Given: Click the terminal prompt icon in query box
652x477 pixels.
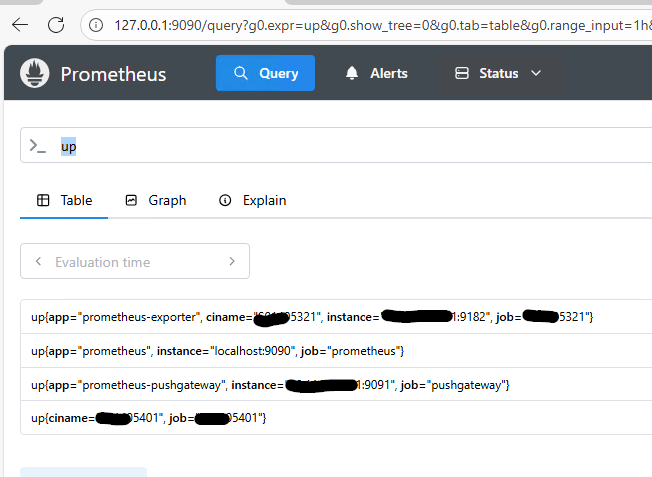Looking at the screenshot, I should 37,146.
